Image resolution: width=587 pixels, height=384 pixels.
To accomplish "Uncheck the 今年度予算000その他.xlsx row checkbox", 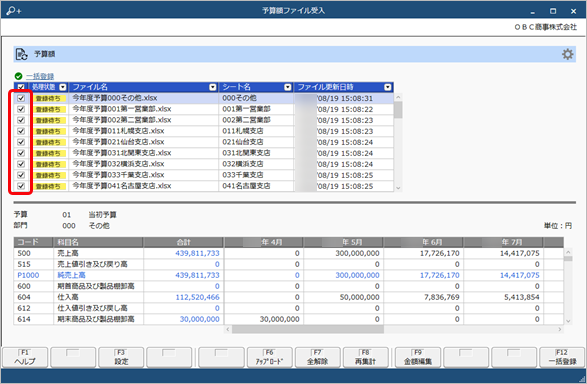I will [21, 98].
